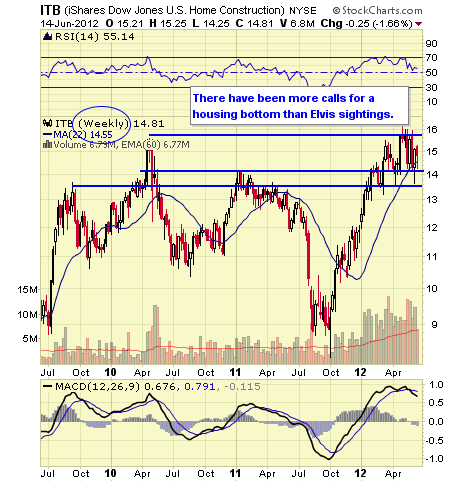
Task: Click the volume bars icon in the legend
Action: 48,145
